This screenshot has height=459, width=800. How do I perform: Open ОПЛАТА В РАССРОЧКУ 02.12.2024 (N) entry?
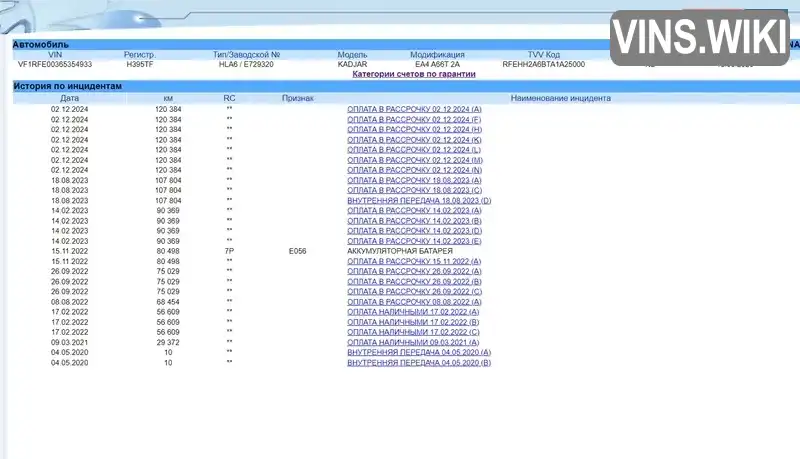click(414, 170)
